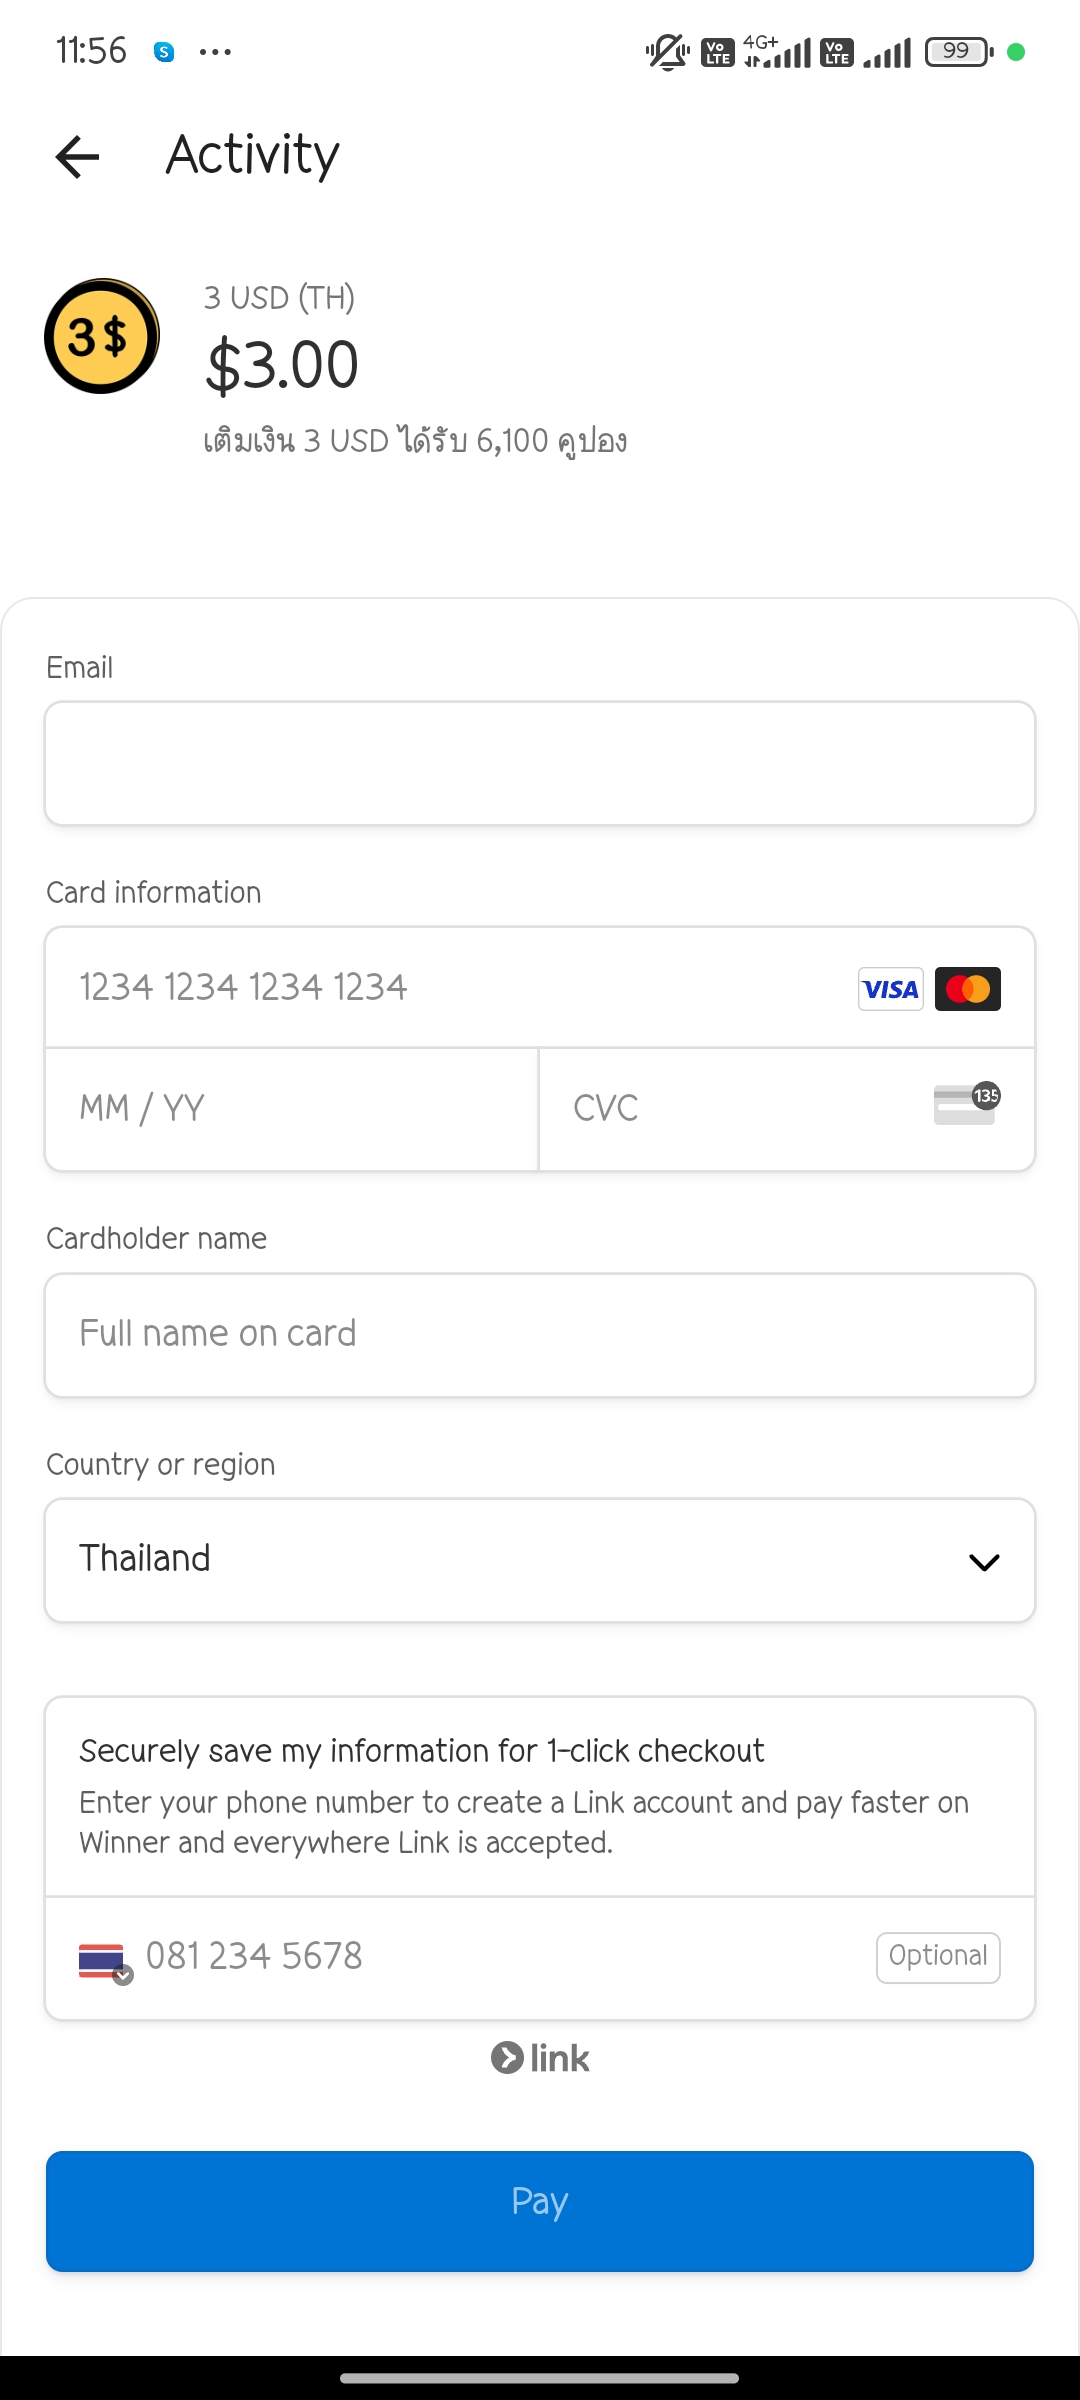Focus the CVC input field

point(740,1108)
